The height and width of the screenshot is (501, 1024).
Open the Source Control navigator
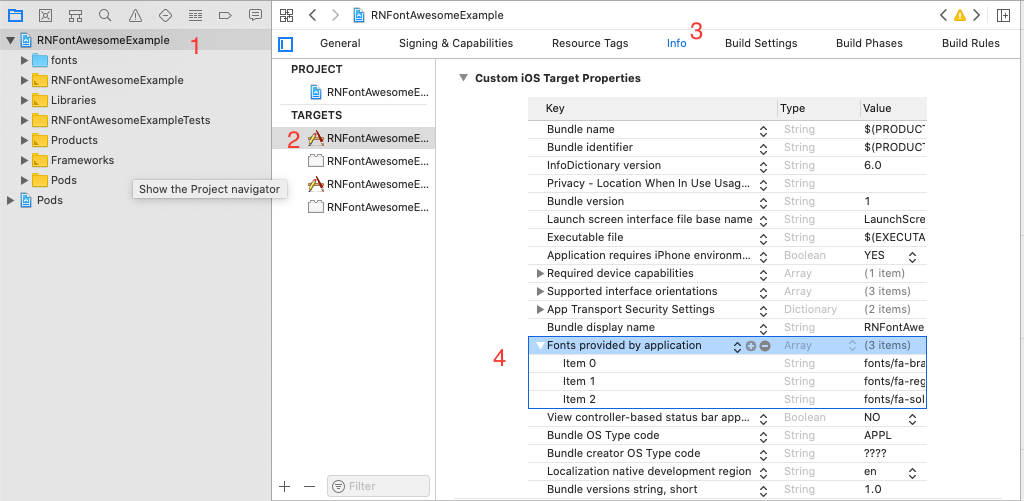click(x=45, y=15)
